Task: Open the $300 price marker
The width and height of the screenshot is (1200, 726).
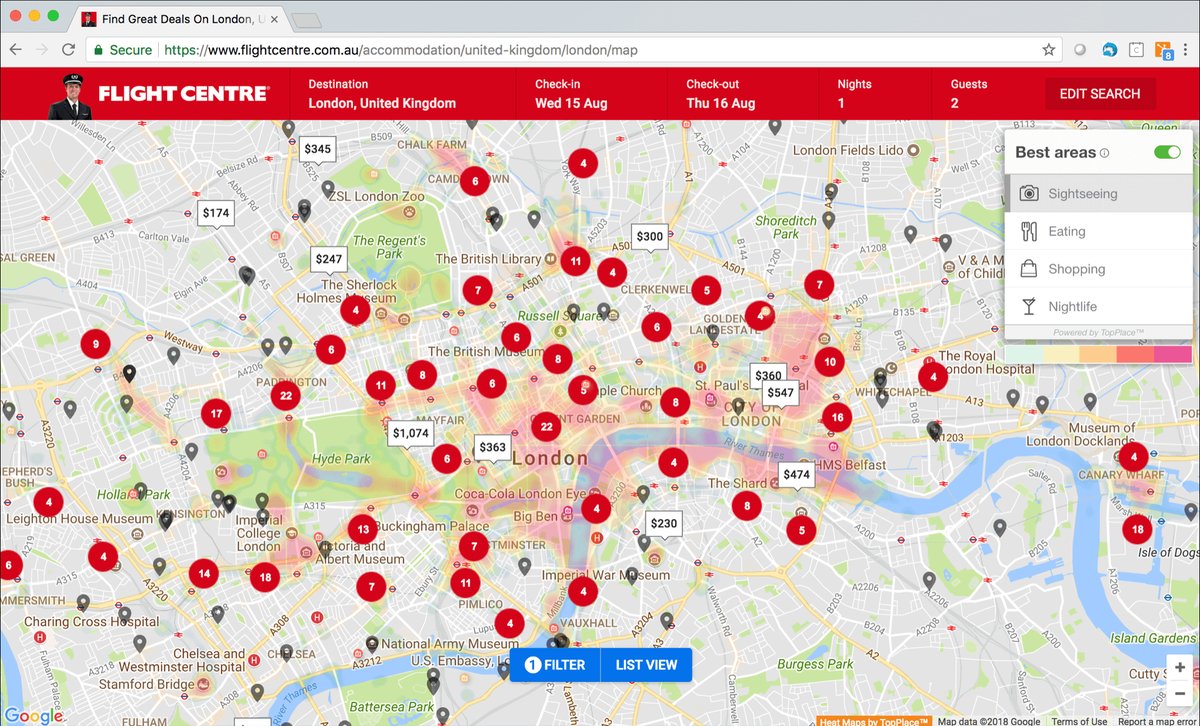Action: click(x=650, y=238)
